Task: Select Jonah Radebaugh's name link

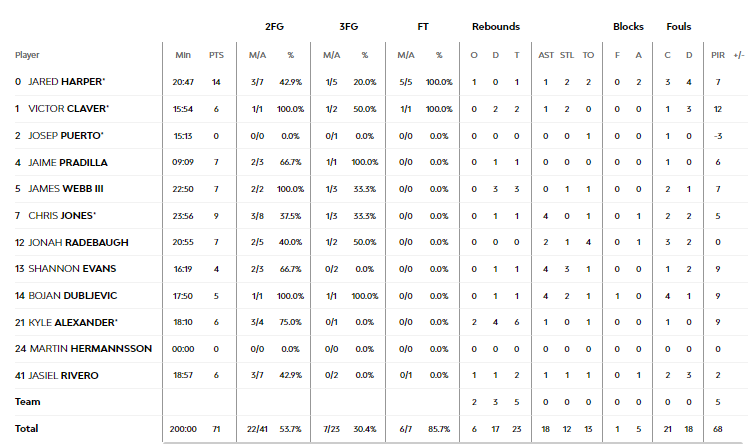Action: (78, 243)
